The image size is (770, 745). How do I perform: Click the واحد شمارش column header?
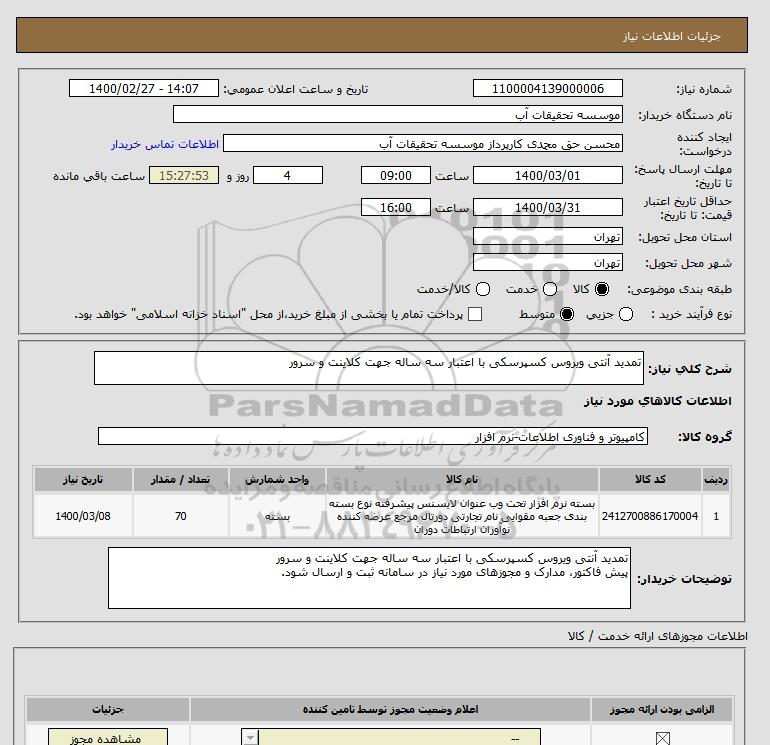277,479
